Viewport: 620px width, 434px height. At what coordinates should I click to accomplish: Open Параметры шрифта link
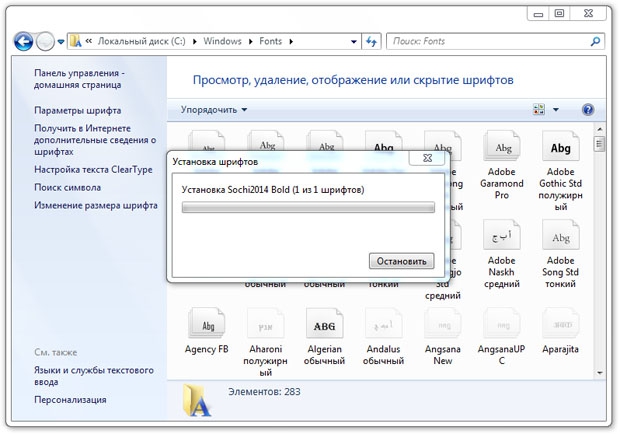(x=77, y=110)
